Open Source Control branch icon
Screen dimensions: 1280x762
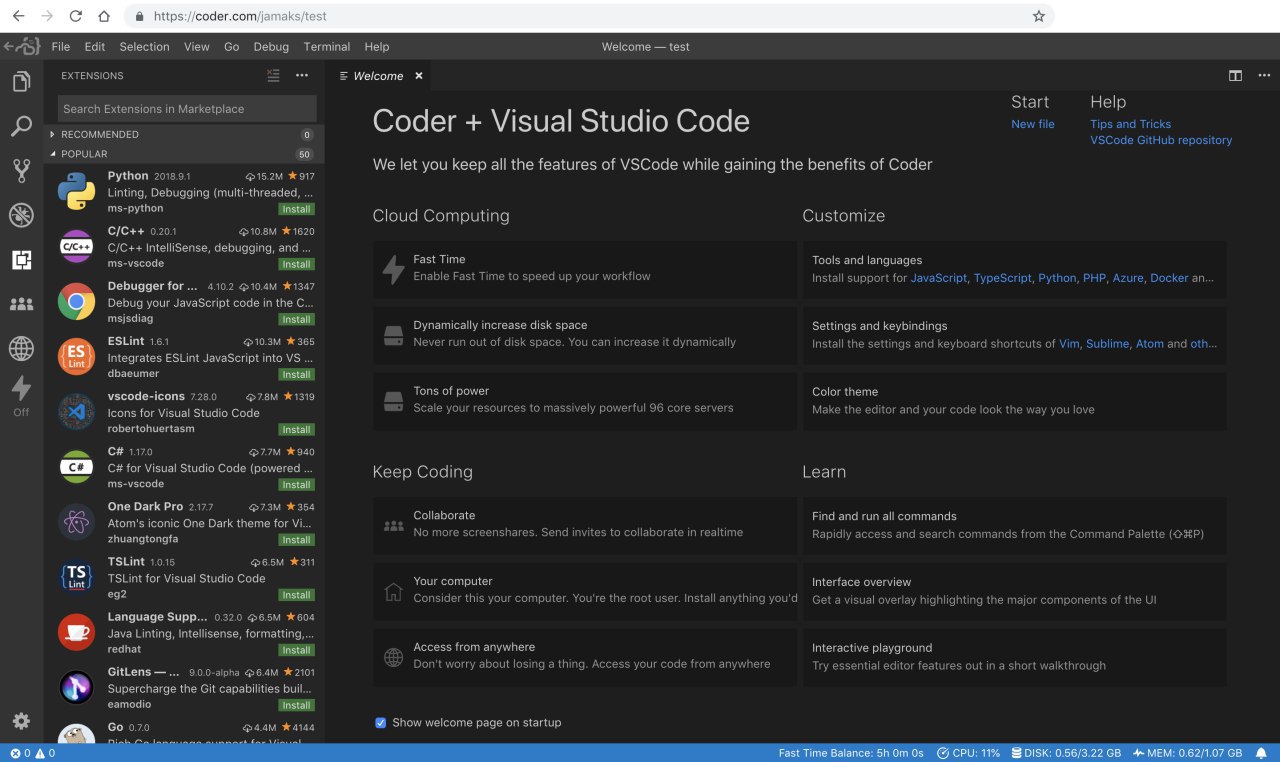21,170
